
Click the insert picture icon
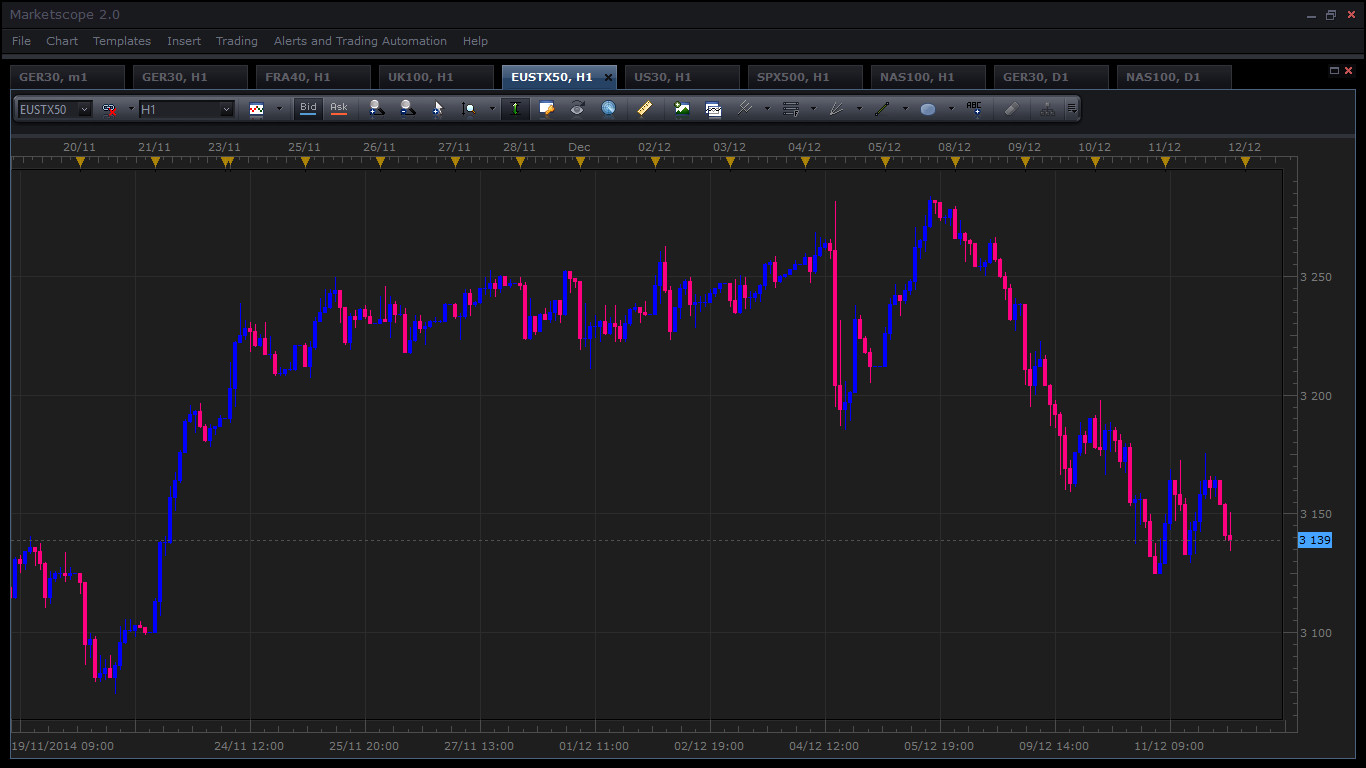[682, 108]
